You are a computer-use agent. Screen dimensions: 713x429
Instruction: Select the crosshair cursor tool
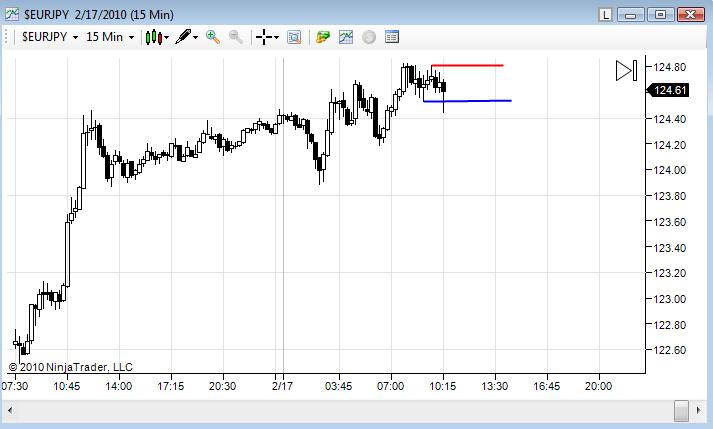tap(264, 37)
